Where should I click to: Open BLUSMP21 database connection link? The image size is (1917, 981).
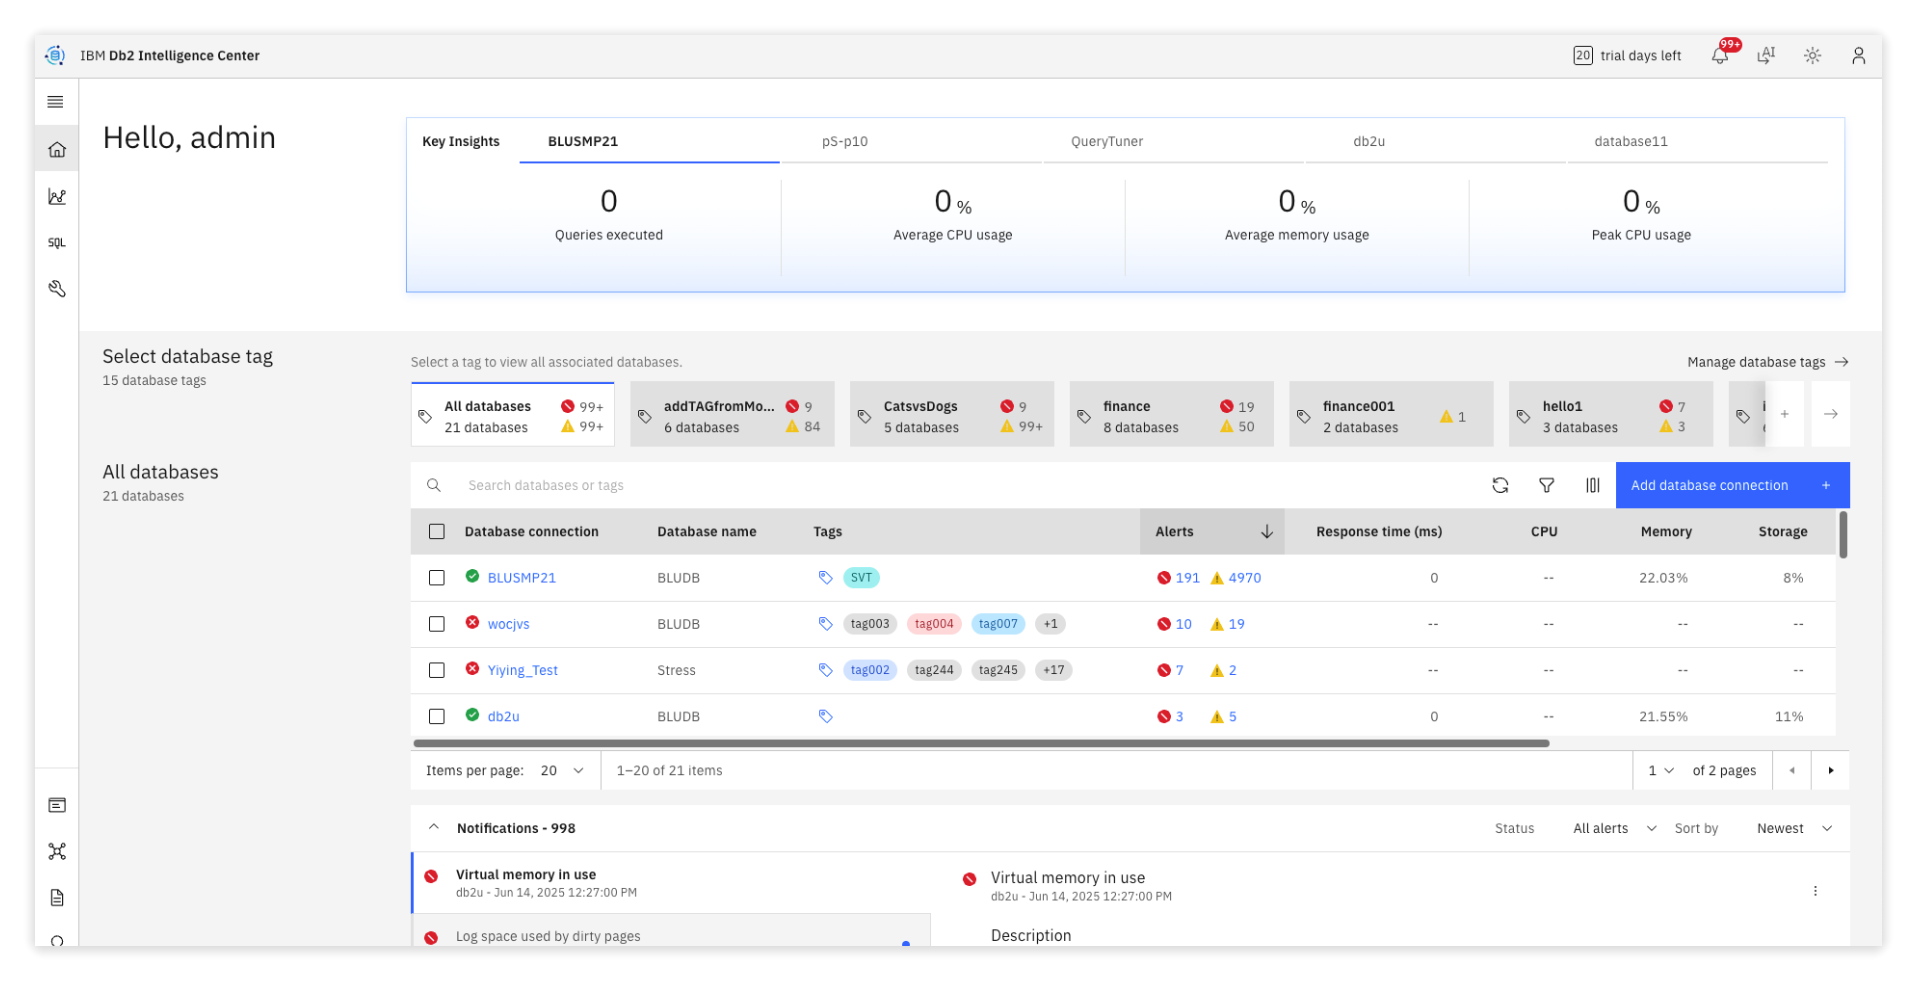(x=521, y=577)
